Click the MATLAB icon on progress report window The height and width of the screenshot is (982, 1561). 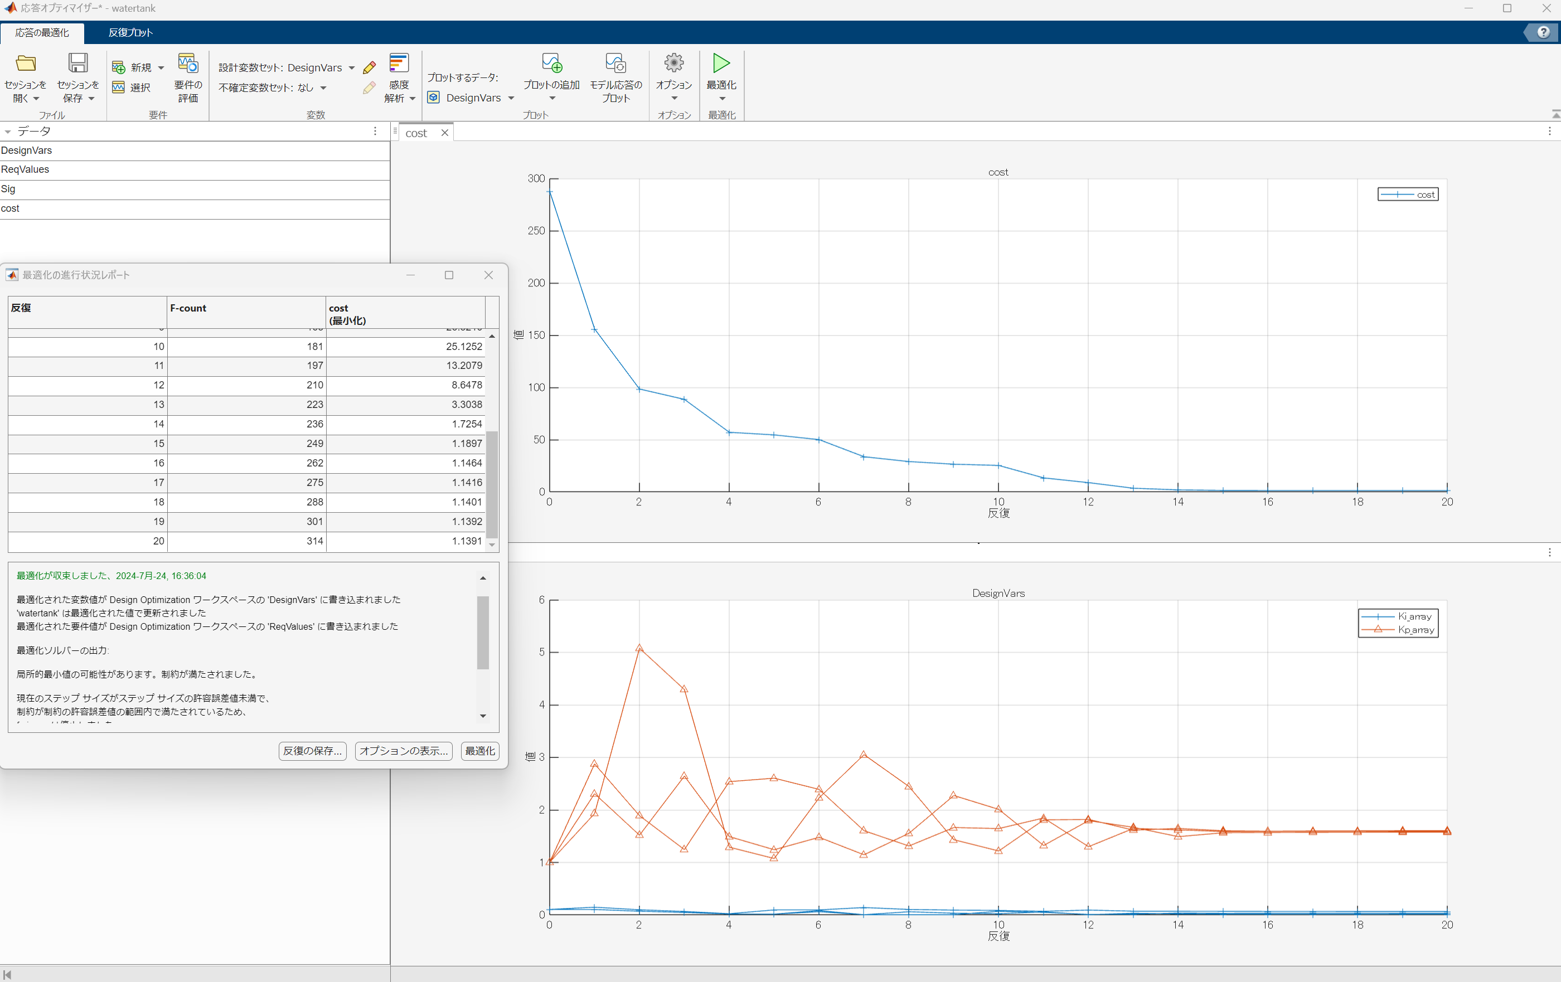[x=12, y=275]
